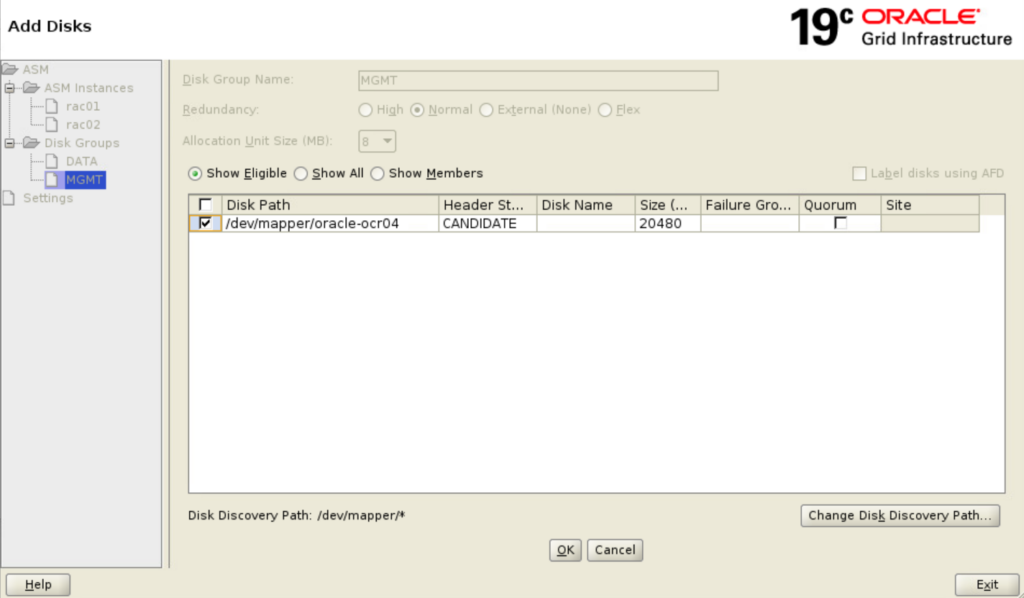Click the DATA disk group icon

click(x=52, y=161)
